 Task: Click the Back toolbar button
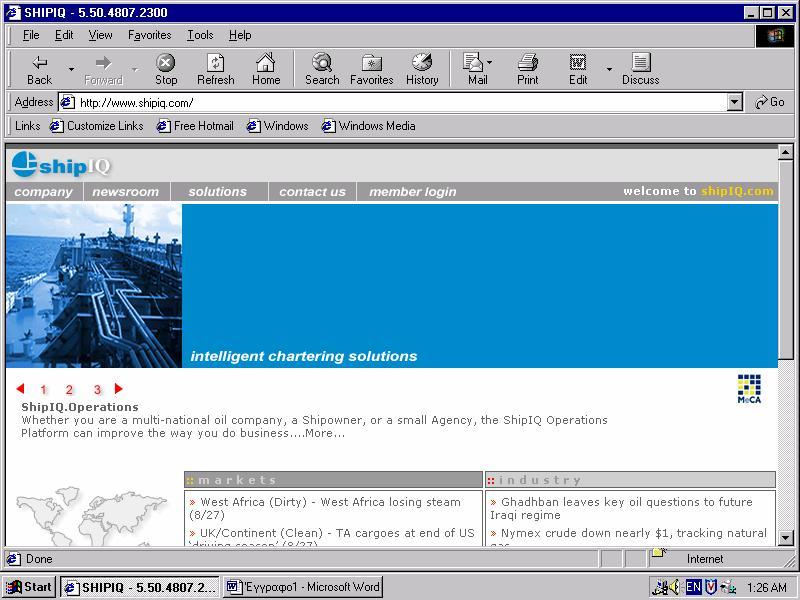click(39, 69)
